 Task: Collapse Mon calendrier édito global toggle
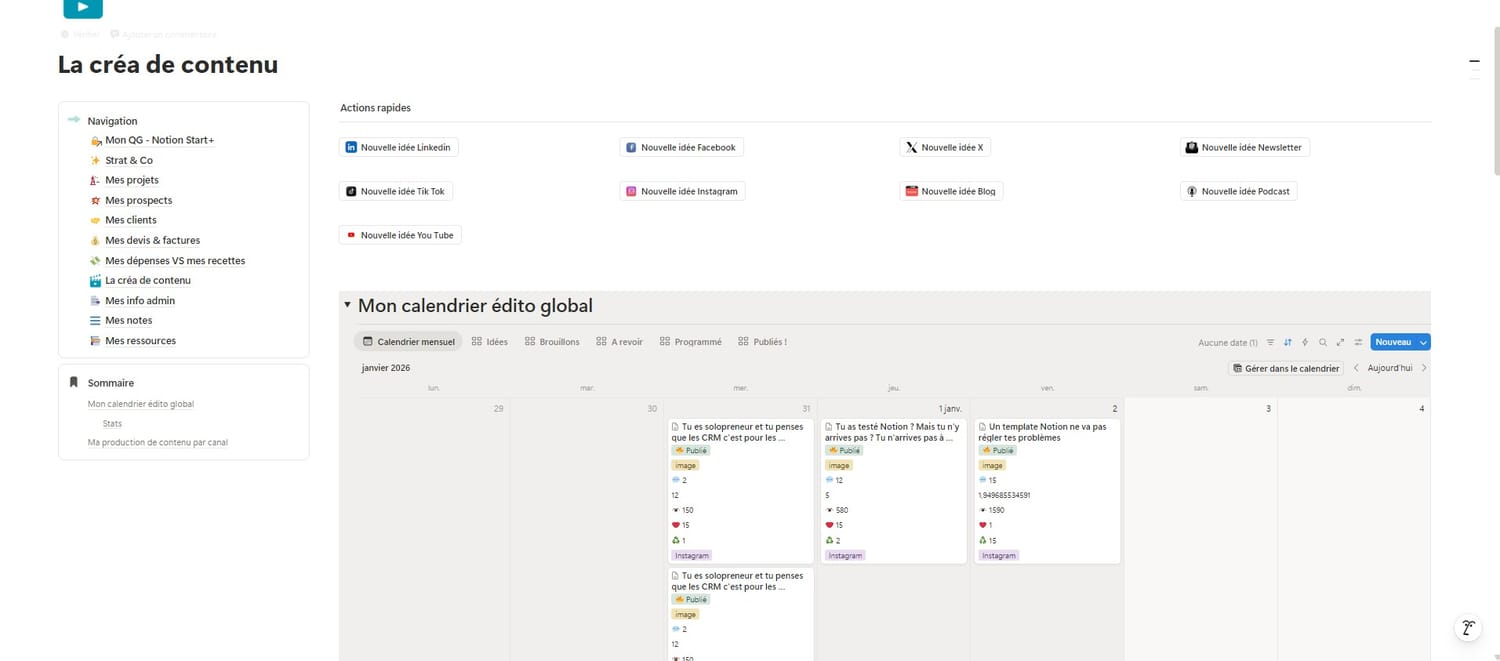point(347,305)
